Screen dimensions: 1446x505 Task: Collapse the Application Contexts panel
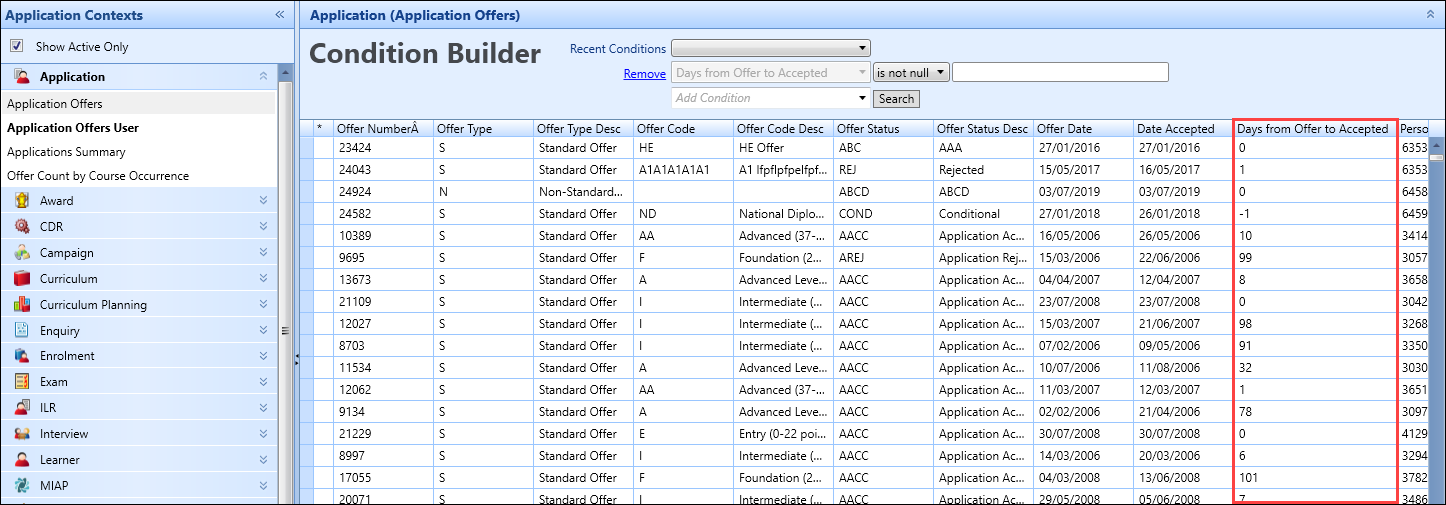point(280,15)
